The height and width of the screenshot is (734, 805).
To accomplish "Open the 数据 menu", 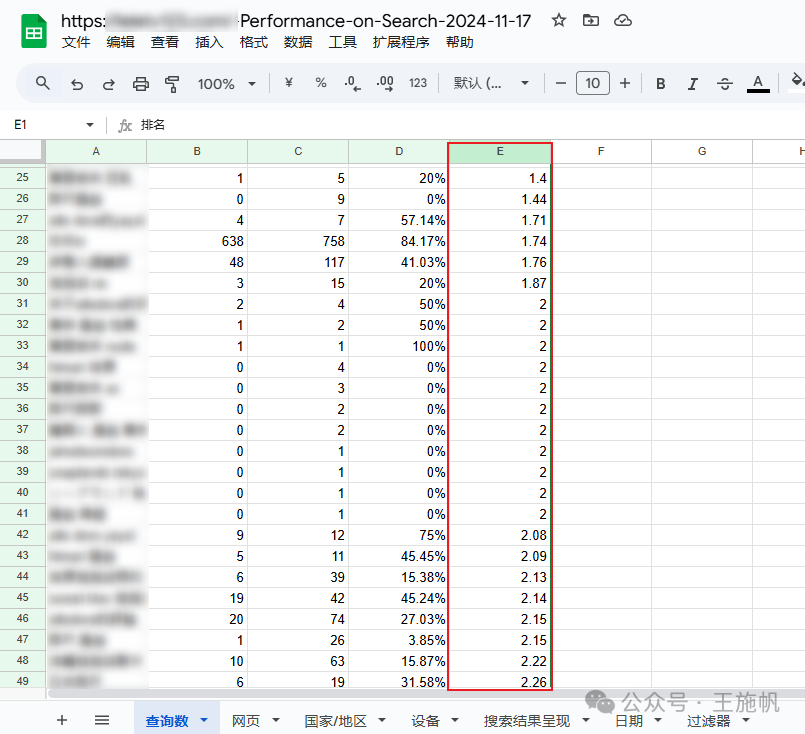I will (298, 42).
